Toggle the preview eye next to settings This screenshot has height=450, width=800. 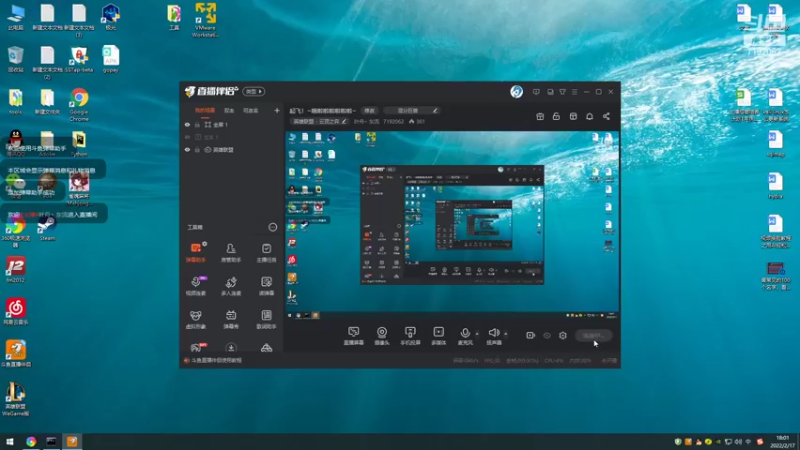point(547,335)
